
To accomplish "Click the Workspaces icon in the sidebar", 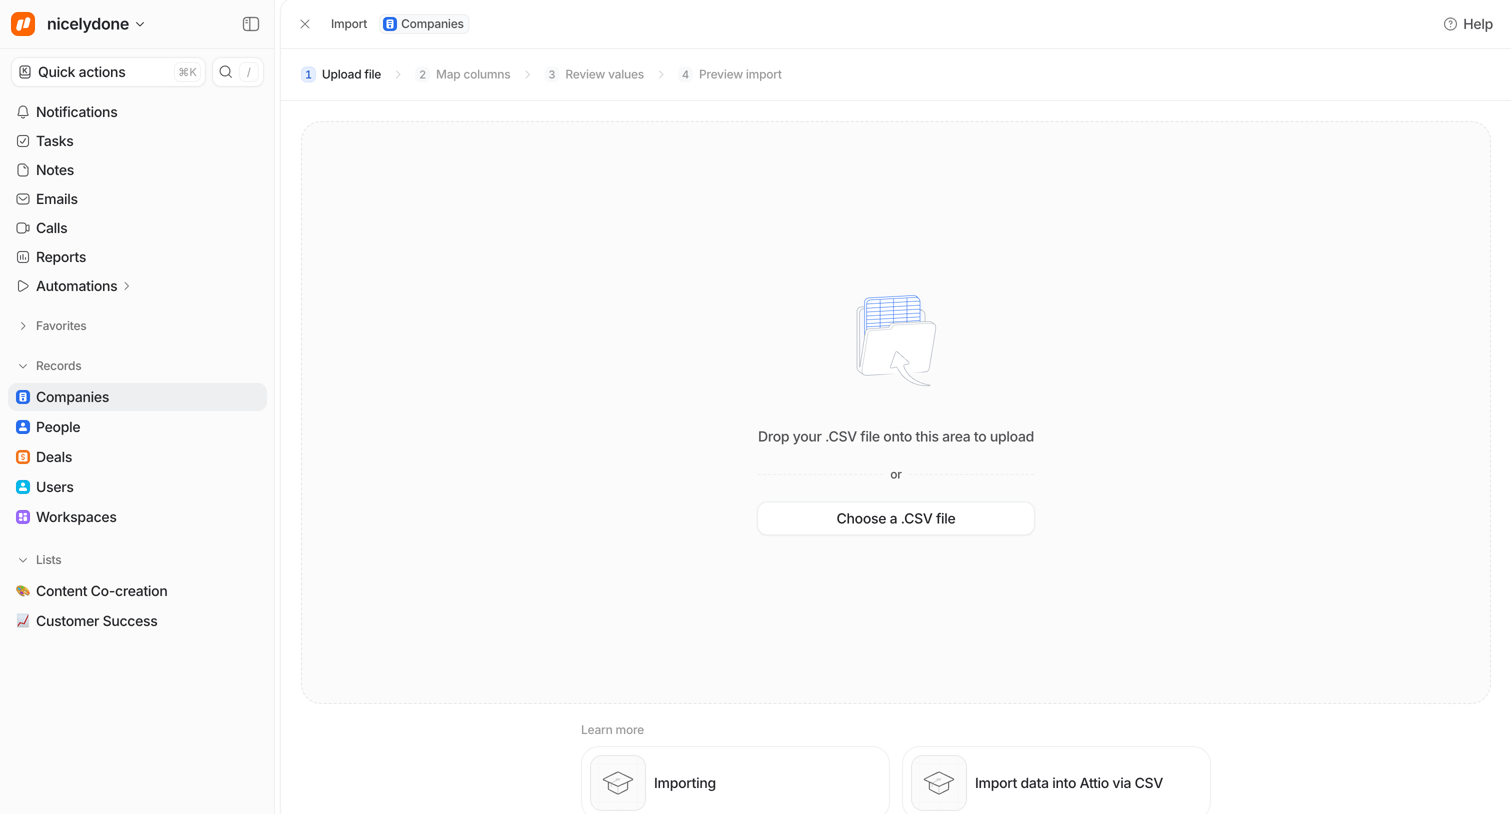I will click(23, 517).
